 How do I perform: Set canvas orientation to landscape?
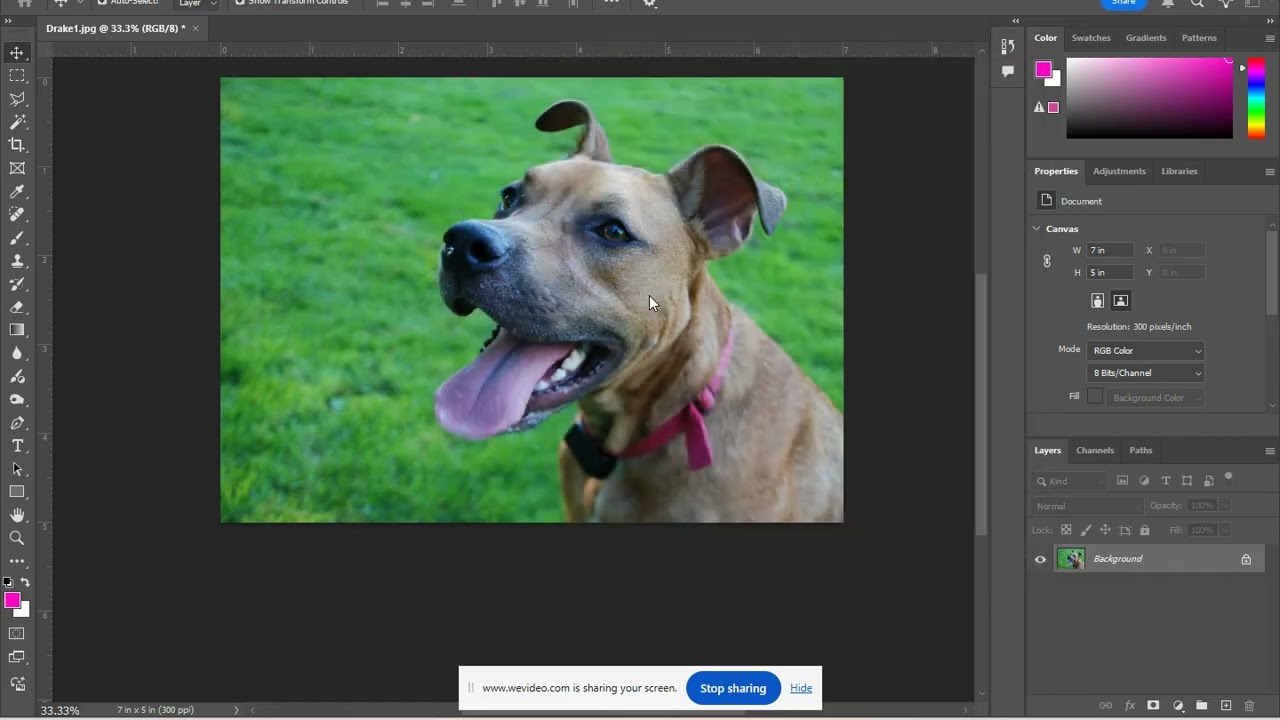click(1120, 300)
